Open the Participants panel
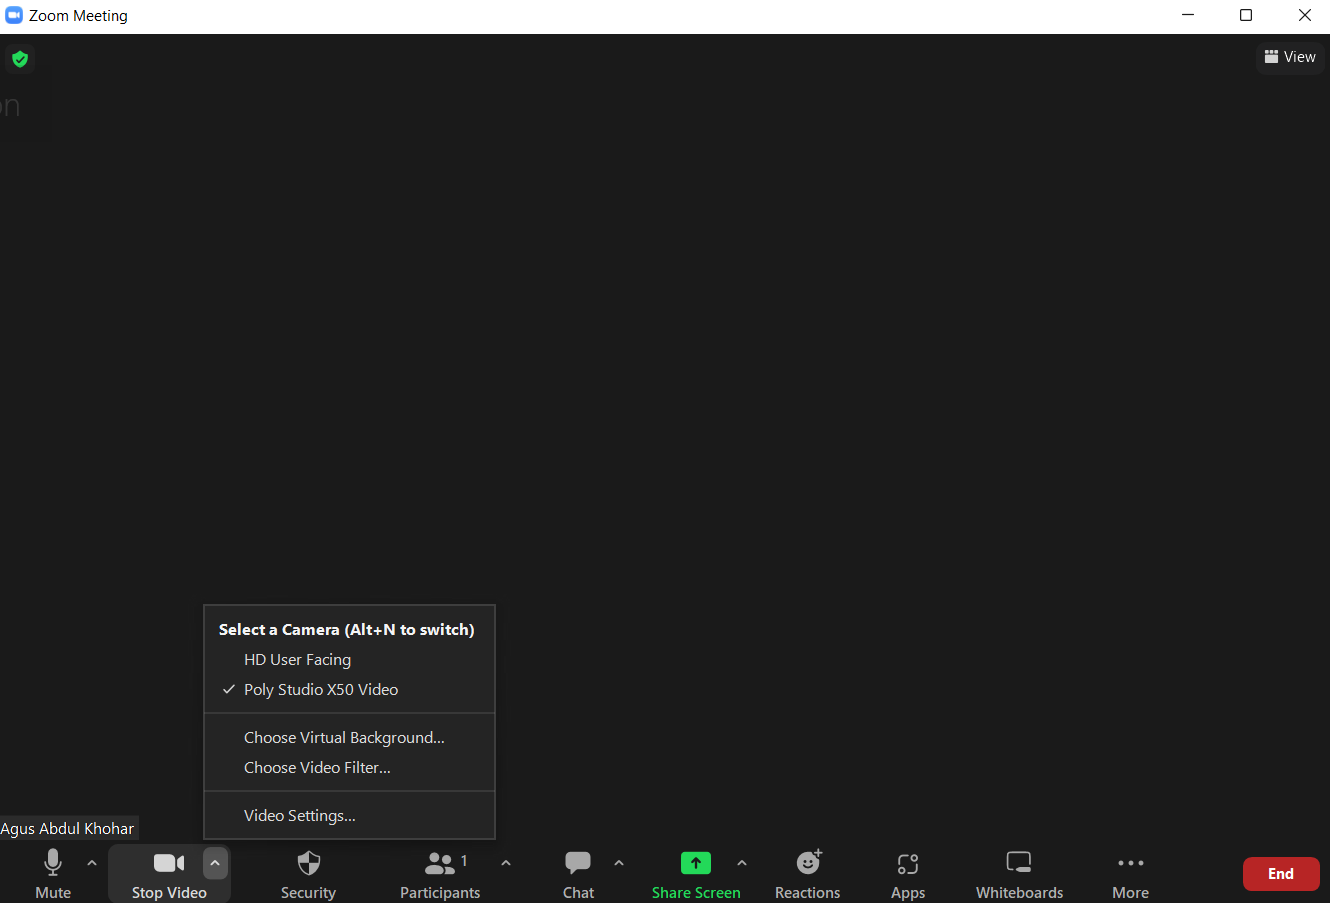Image resolution: width=1330 pixels, height=903 pixels. (440, 873)
